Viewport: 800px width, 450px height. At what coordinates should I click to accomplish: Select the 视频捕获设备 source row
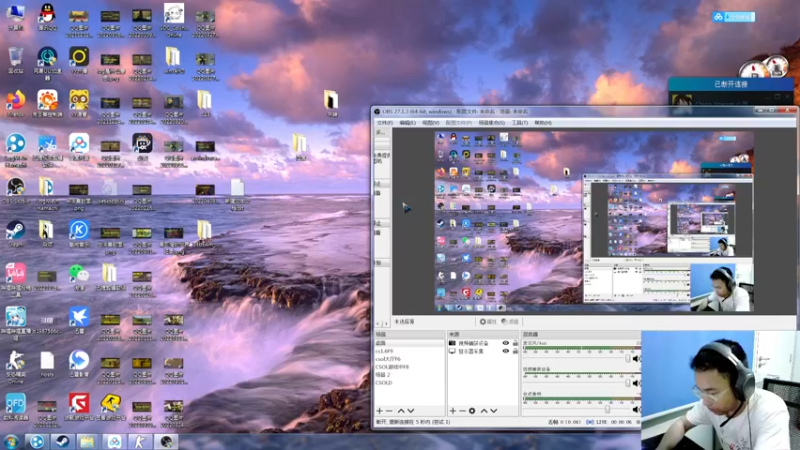coord(483,343)
